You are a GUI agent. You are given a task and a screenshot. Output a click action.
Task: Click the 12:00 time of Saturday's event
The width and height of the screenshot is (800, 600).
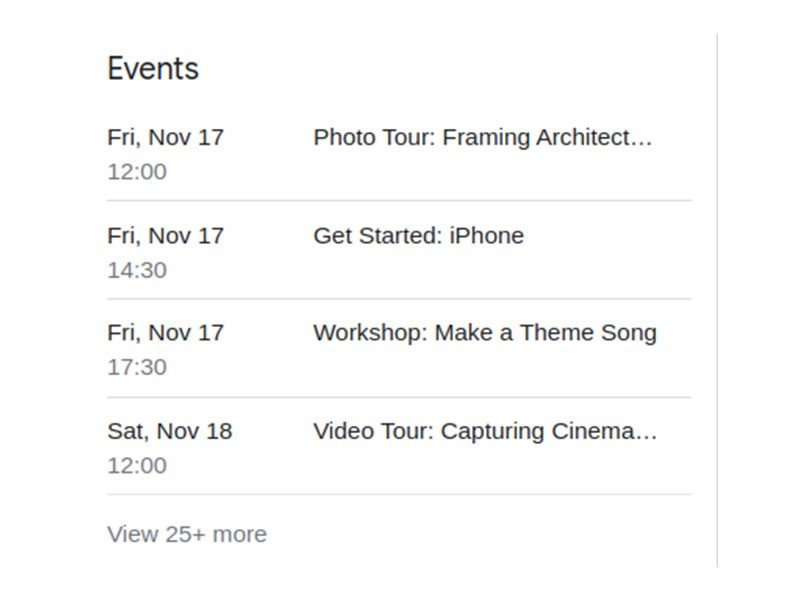[x=138, y=465]
